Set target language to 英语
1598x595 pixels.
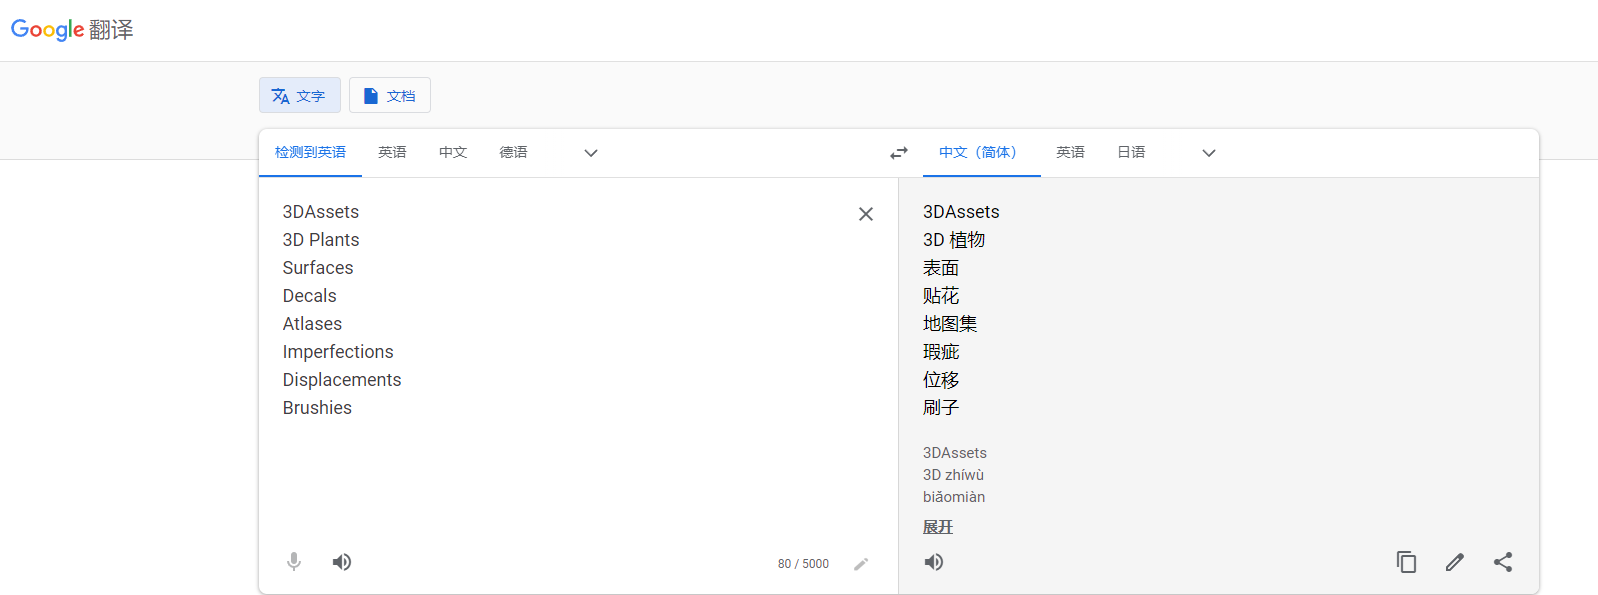tap(1070, 153)
